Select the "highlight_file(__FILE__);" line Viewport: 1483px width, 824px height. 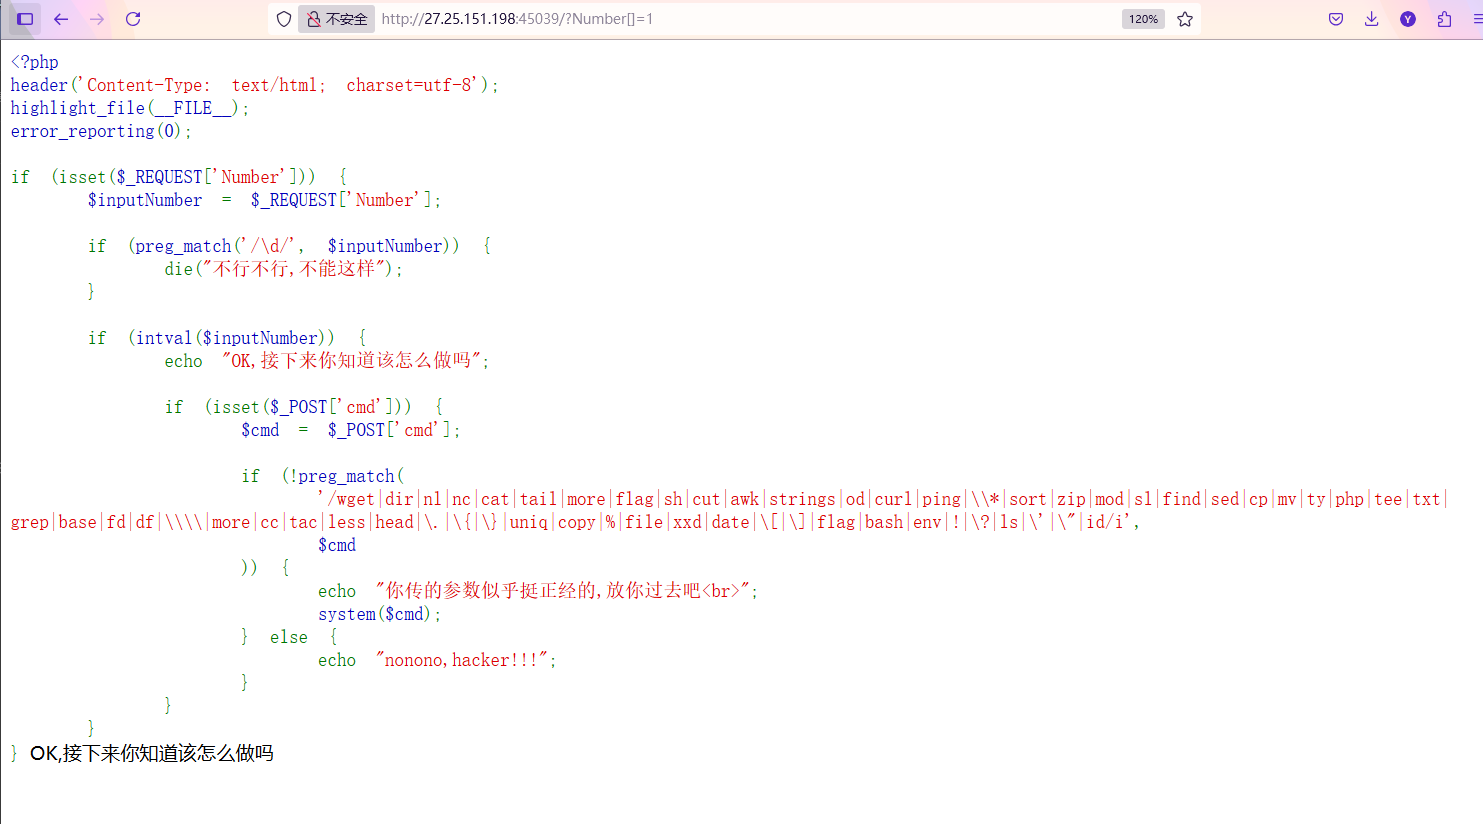click(x=130, y=108)
